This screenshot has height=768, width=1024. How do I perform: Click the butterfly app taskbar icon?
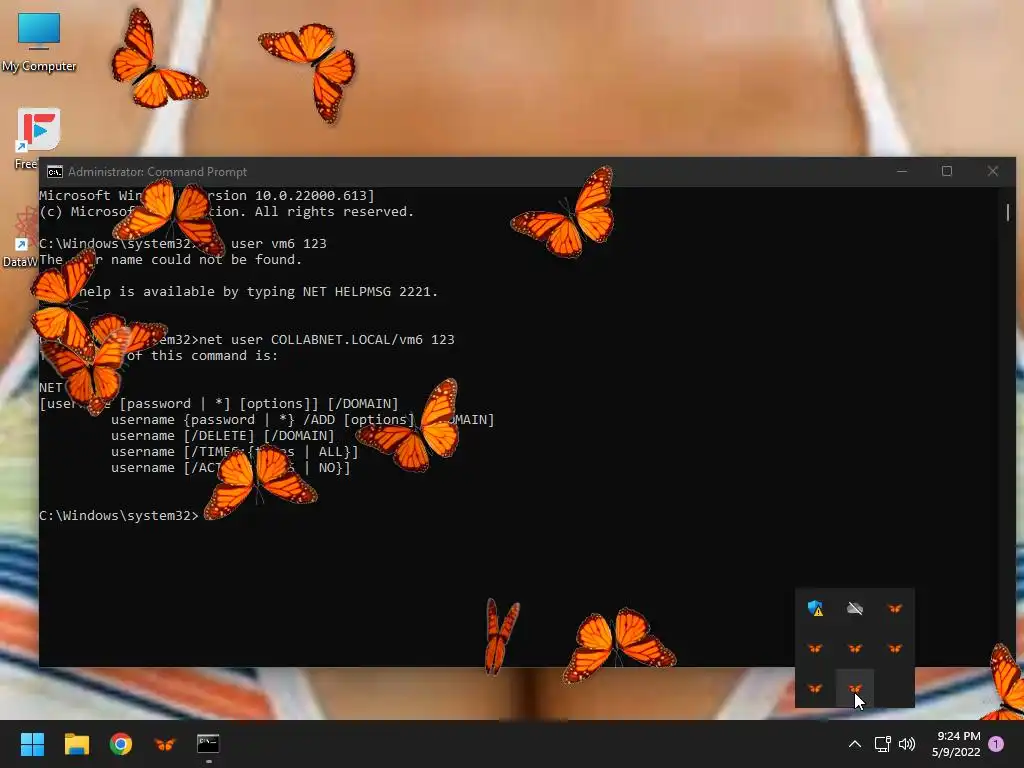pos(165,744)
